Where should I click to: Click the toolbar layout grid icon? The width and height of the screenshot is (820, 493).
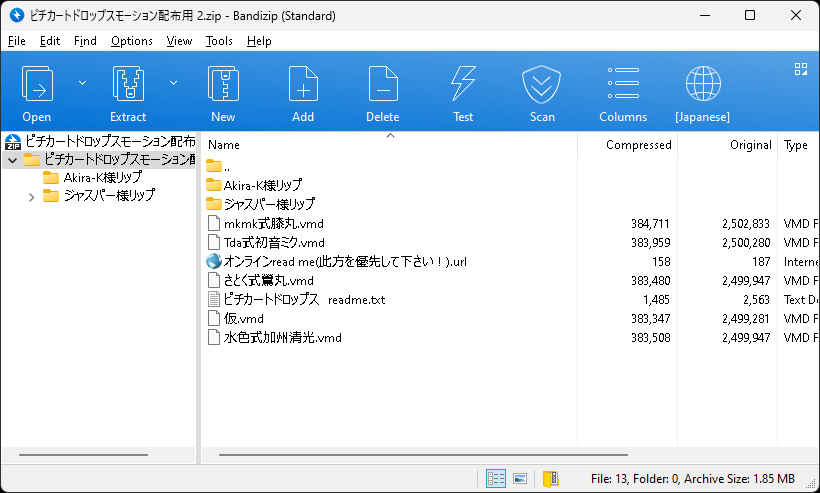pos(801,69)
